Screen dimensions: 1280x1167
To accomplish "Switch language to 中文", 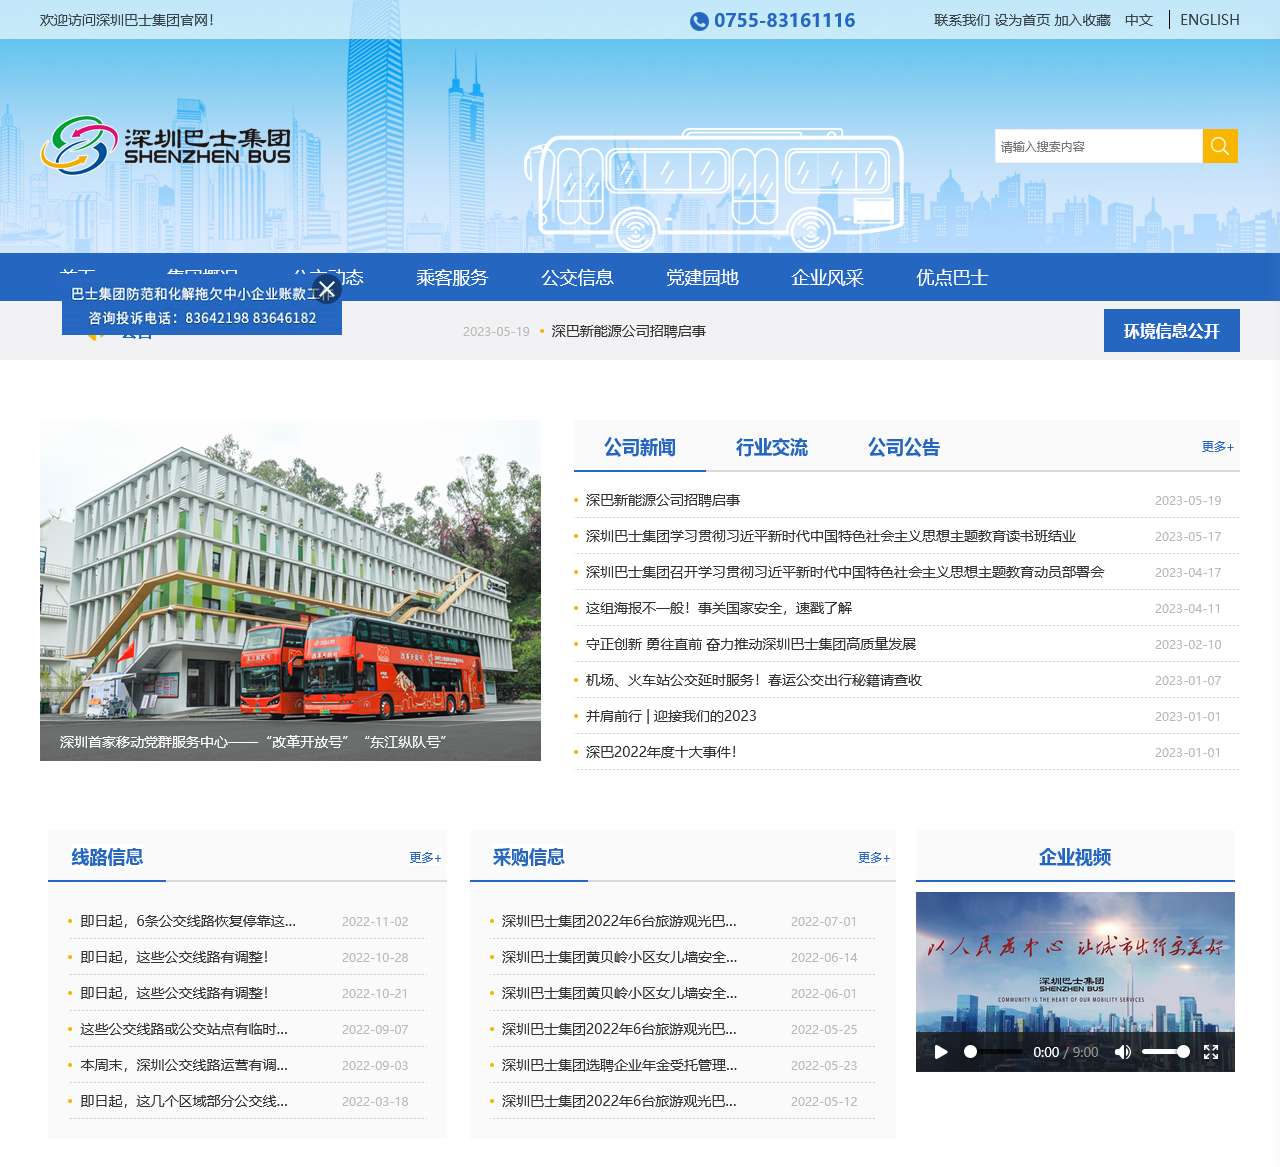I will coord(1139,20).
